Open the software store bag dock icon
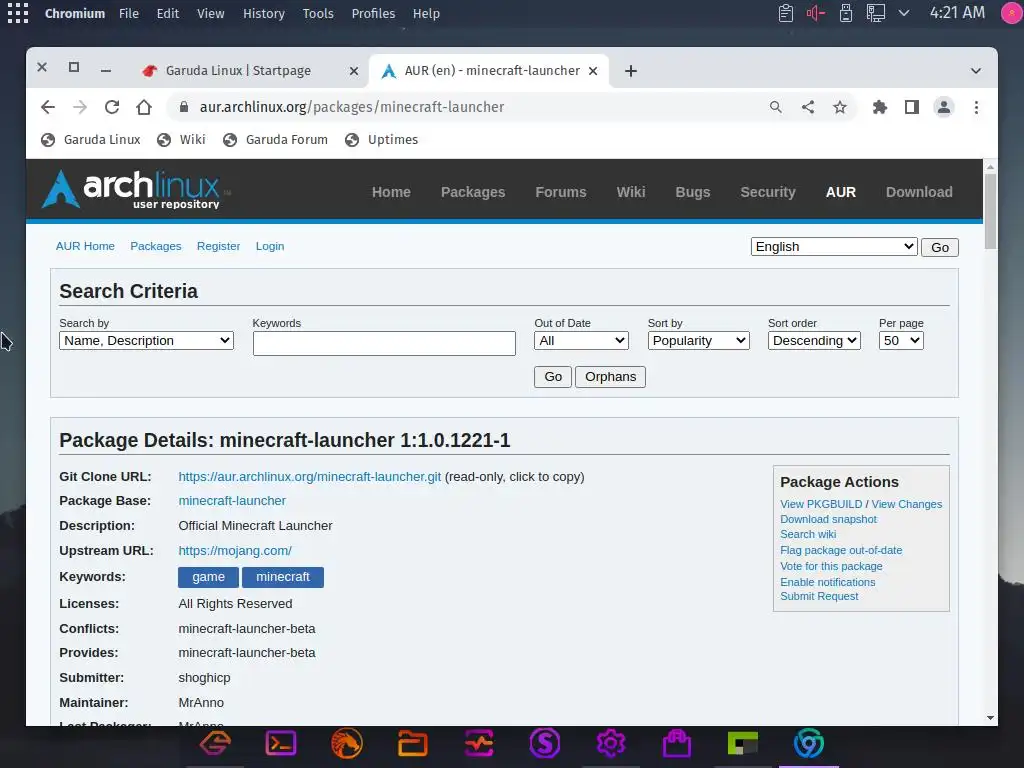 pyautogui.click(x=677, y=743)
